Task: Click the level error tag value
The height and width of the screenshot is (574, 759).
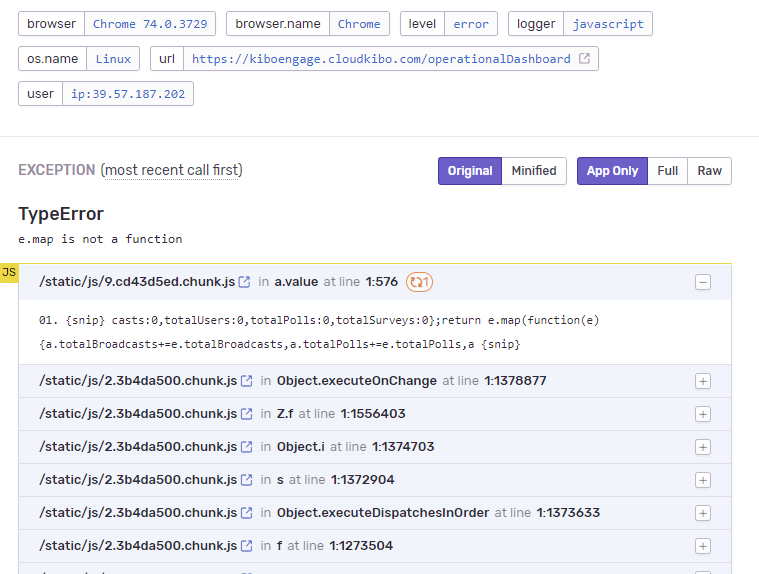Action: (x=471, y=24)
